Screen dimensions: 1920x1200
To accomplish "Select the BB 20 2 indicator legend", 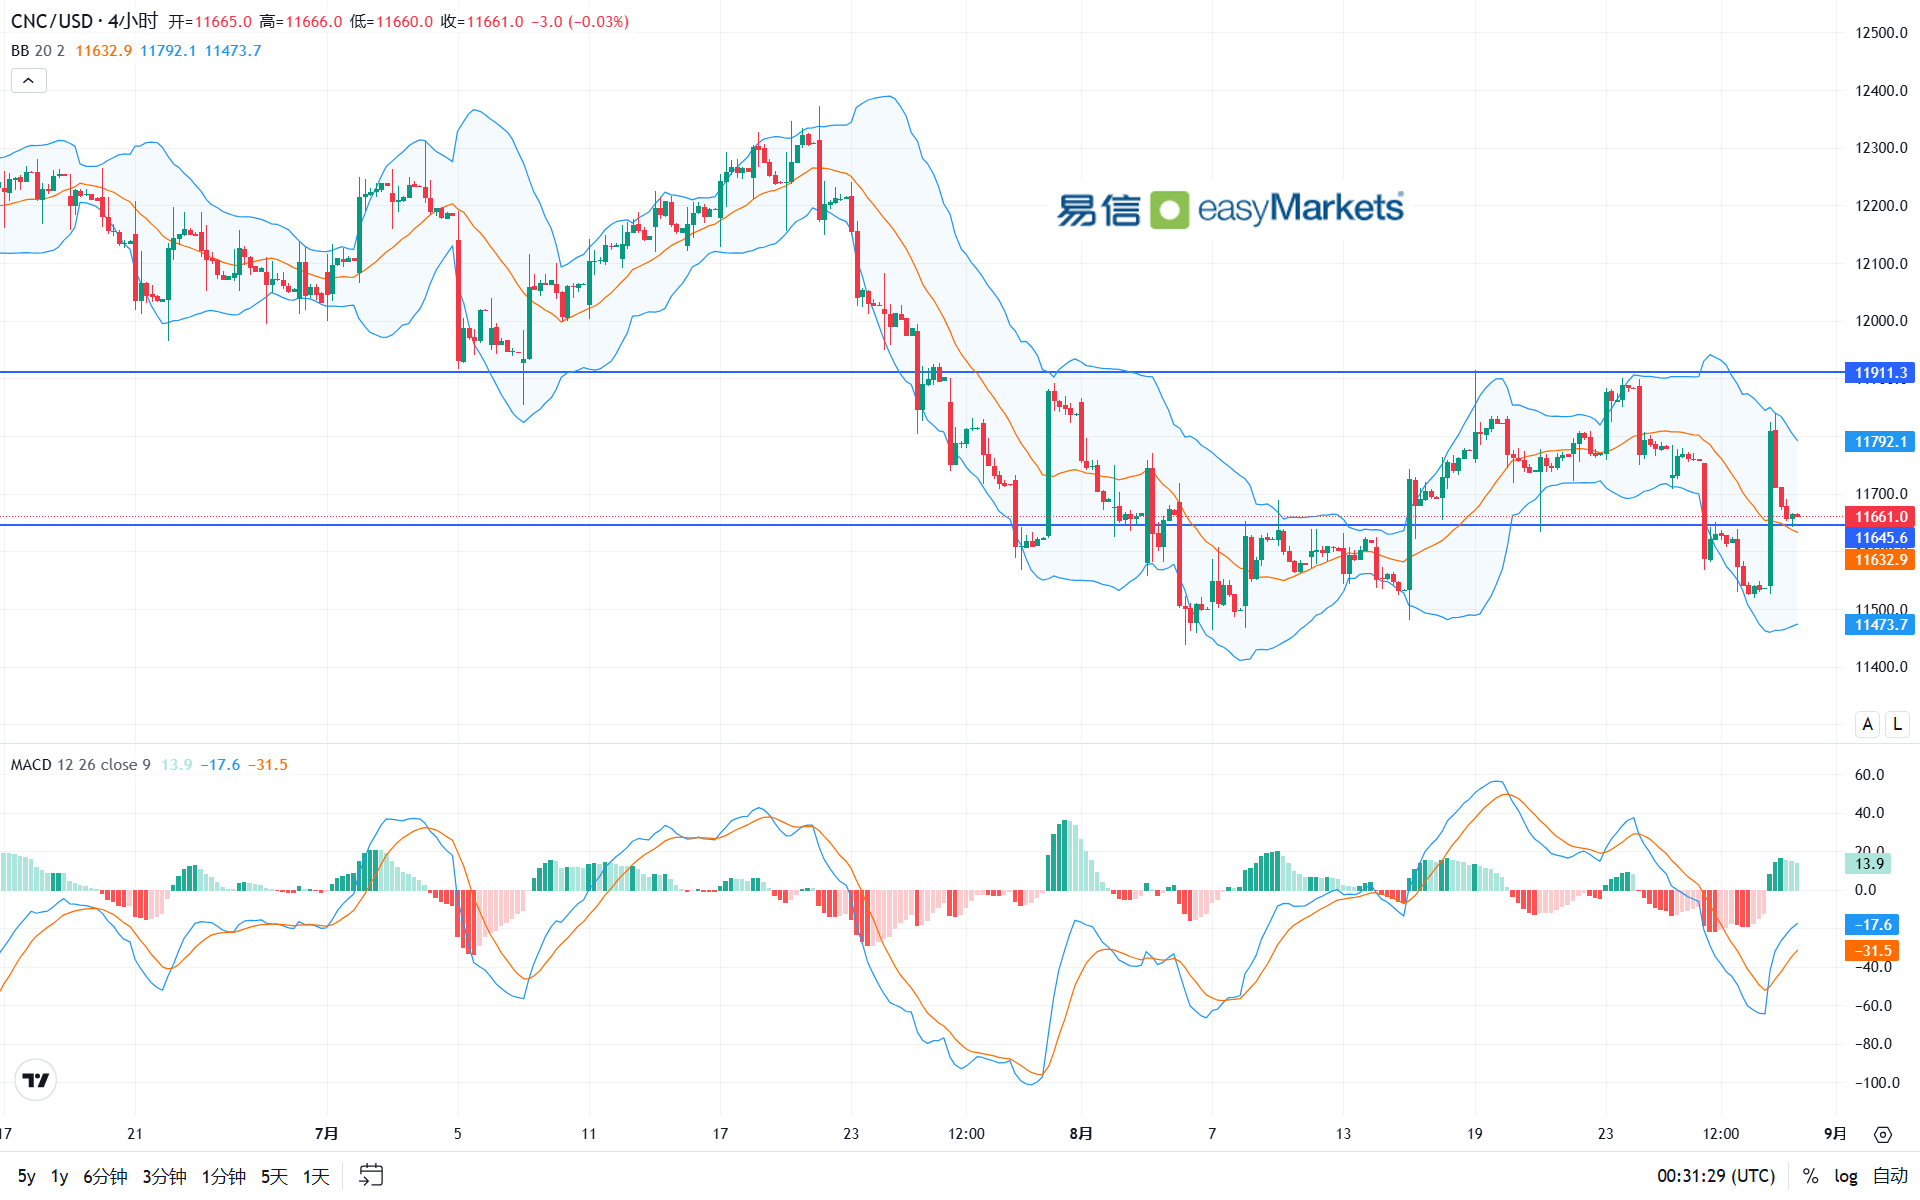I will pos(38,51).
